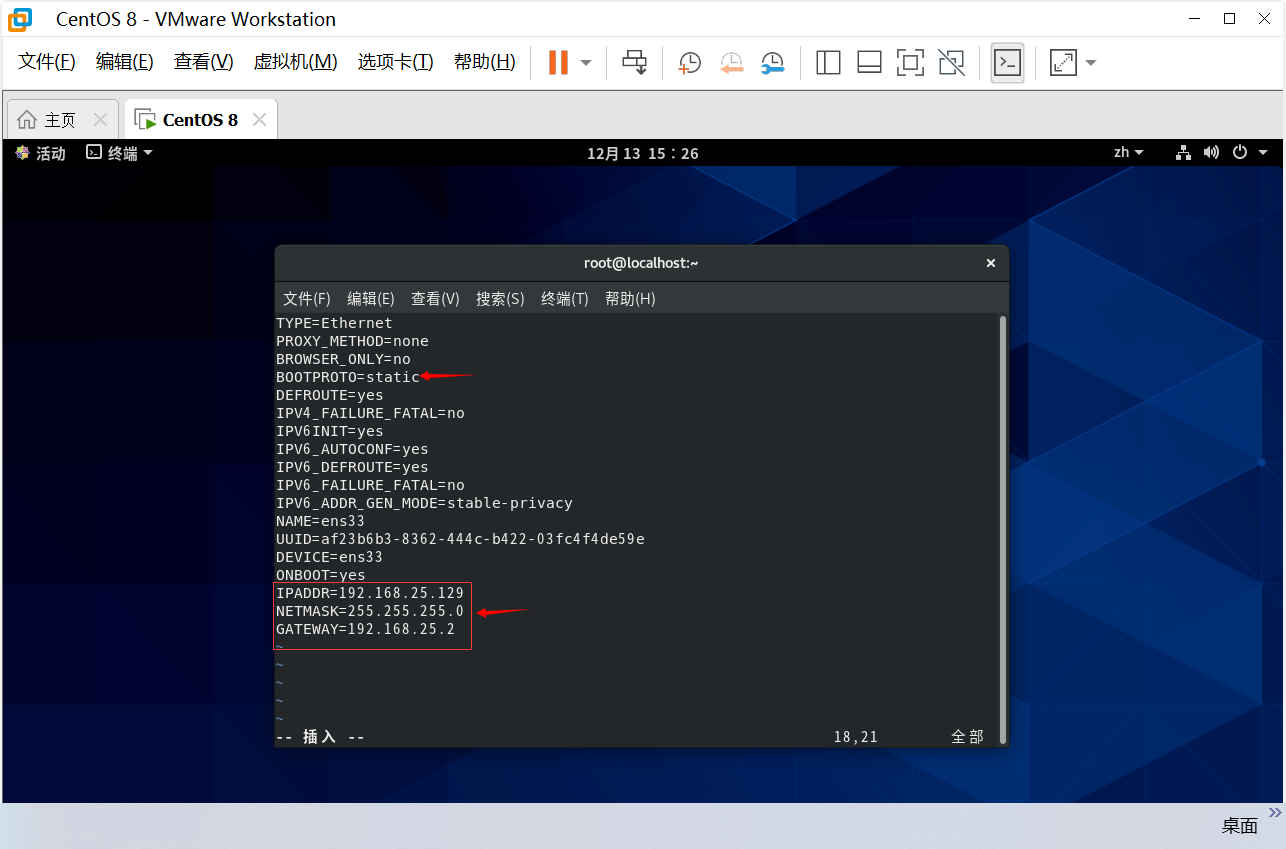Viewport: 1286px width, 849px height.
Task: Enter full screen mode icon
Action: tap(910, 63)
